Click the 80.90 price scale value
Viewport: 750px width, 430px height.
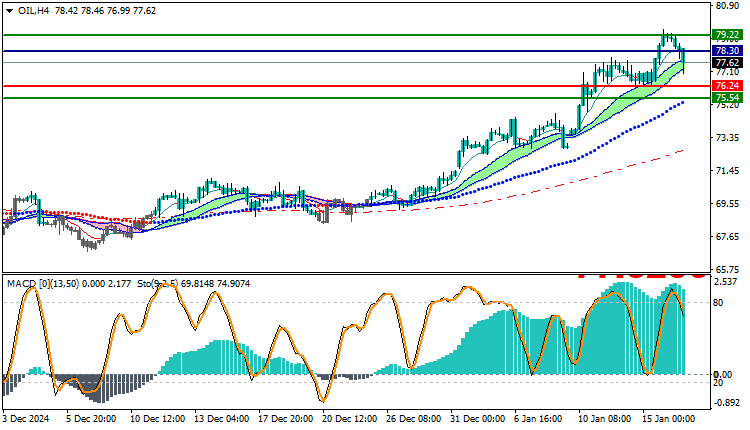(x=727, y=6)
